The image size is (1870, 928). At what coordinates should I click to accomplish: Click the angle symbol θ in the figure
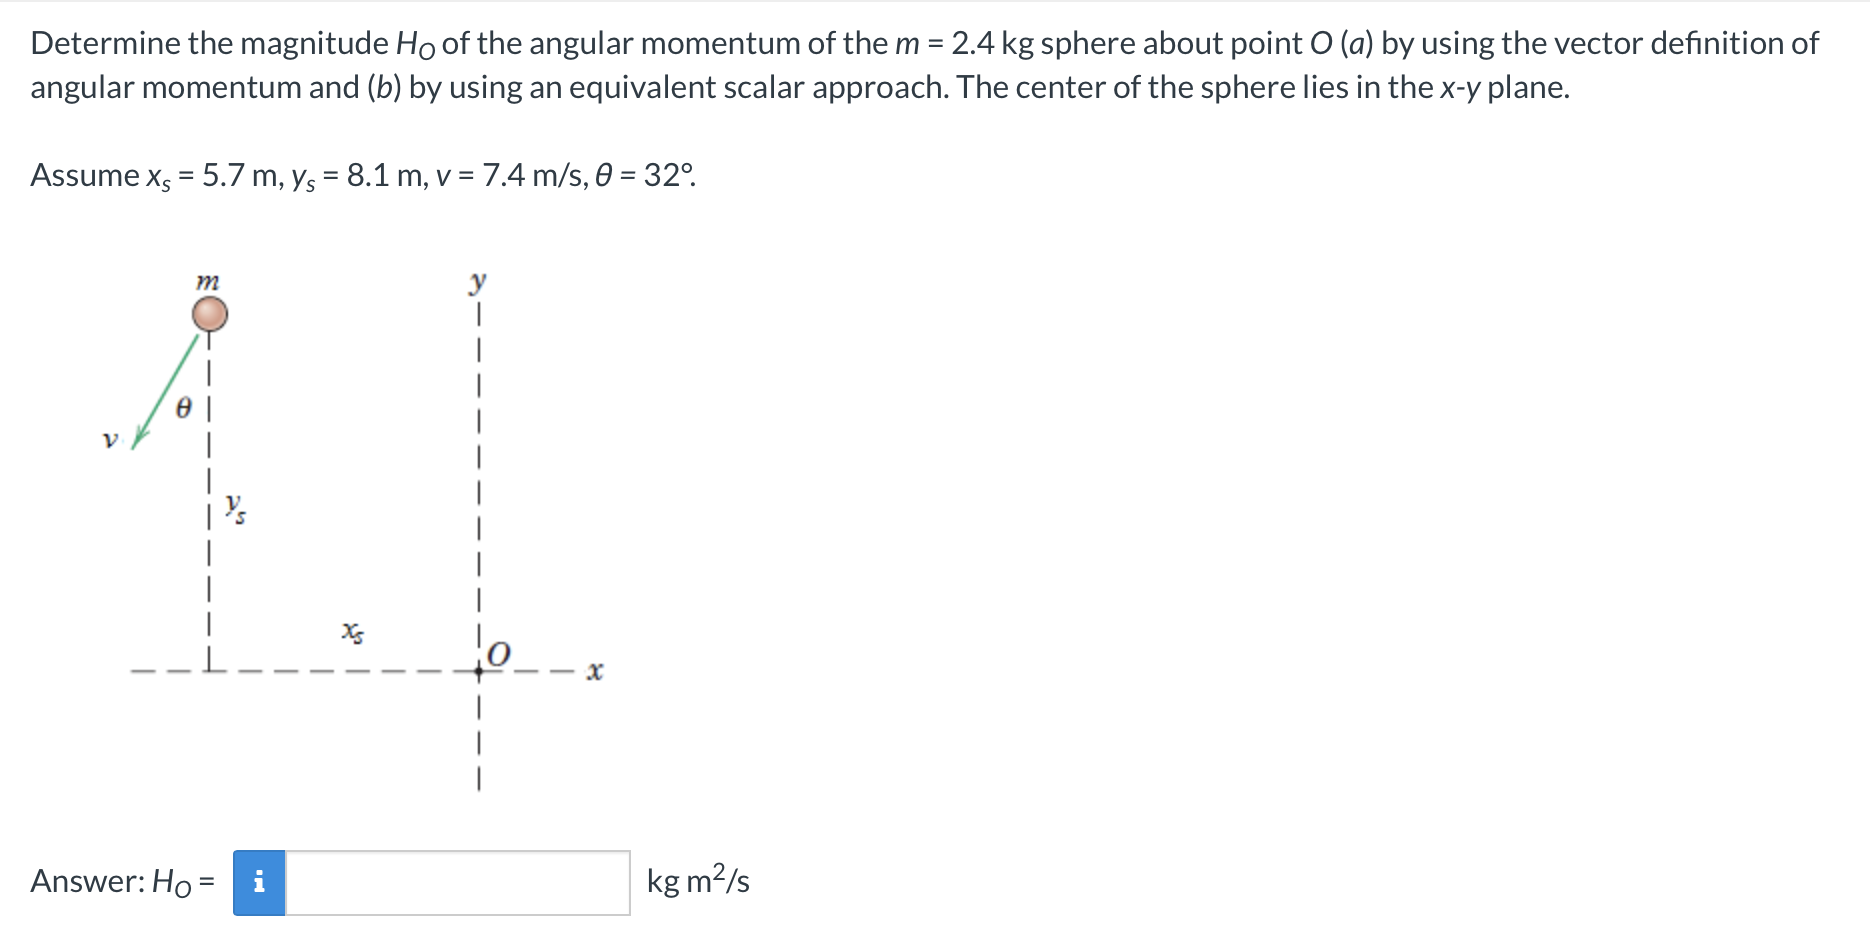[x=183, y=408]
